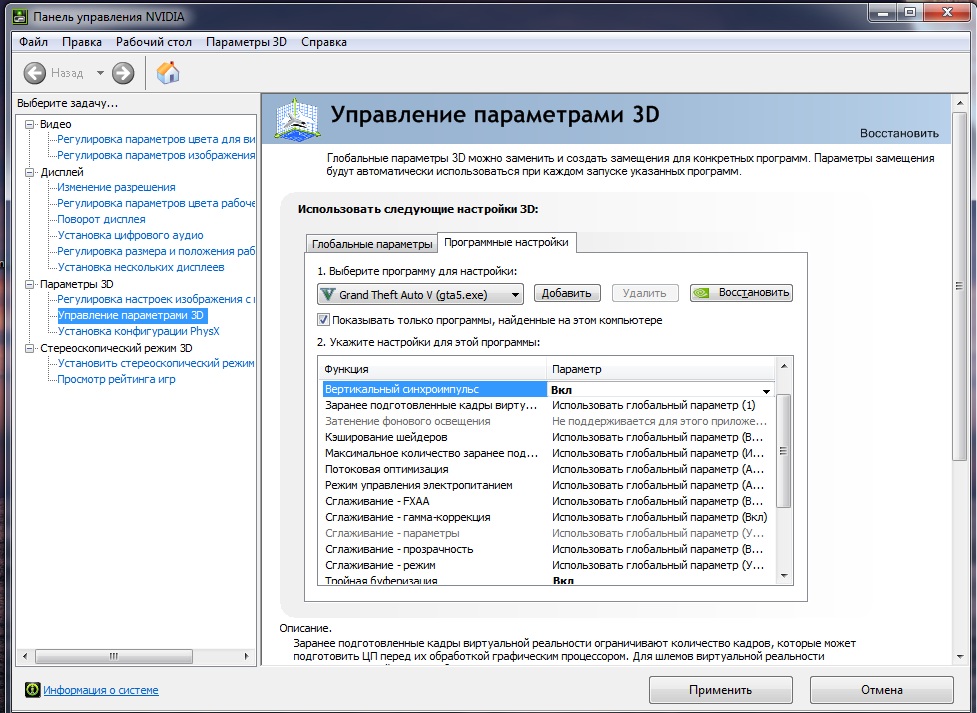
Task: Click the Отмена button
Action: (x=882, y=690)
